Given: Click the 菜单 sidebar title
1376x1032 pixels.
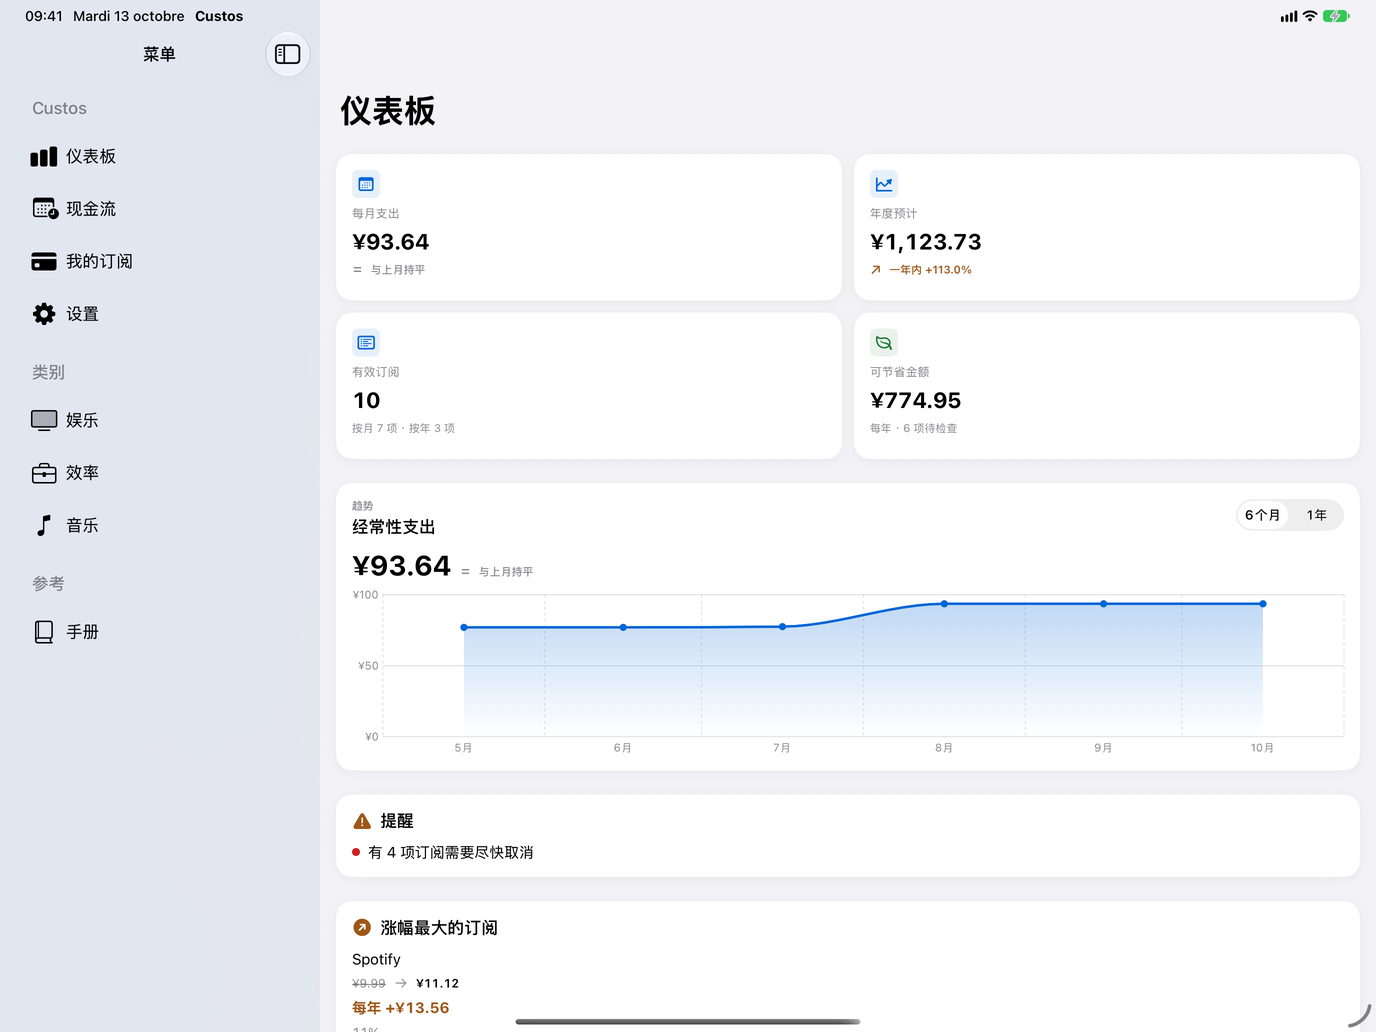Looking at the screenshot, I should click(x=159, y=54).
